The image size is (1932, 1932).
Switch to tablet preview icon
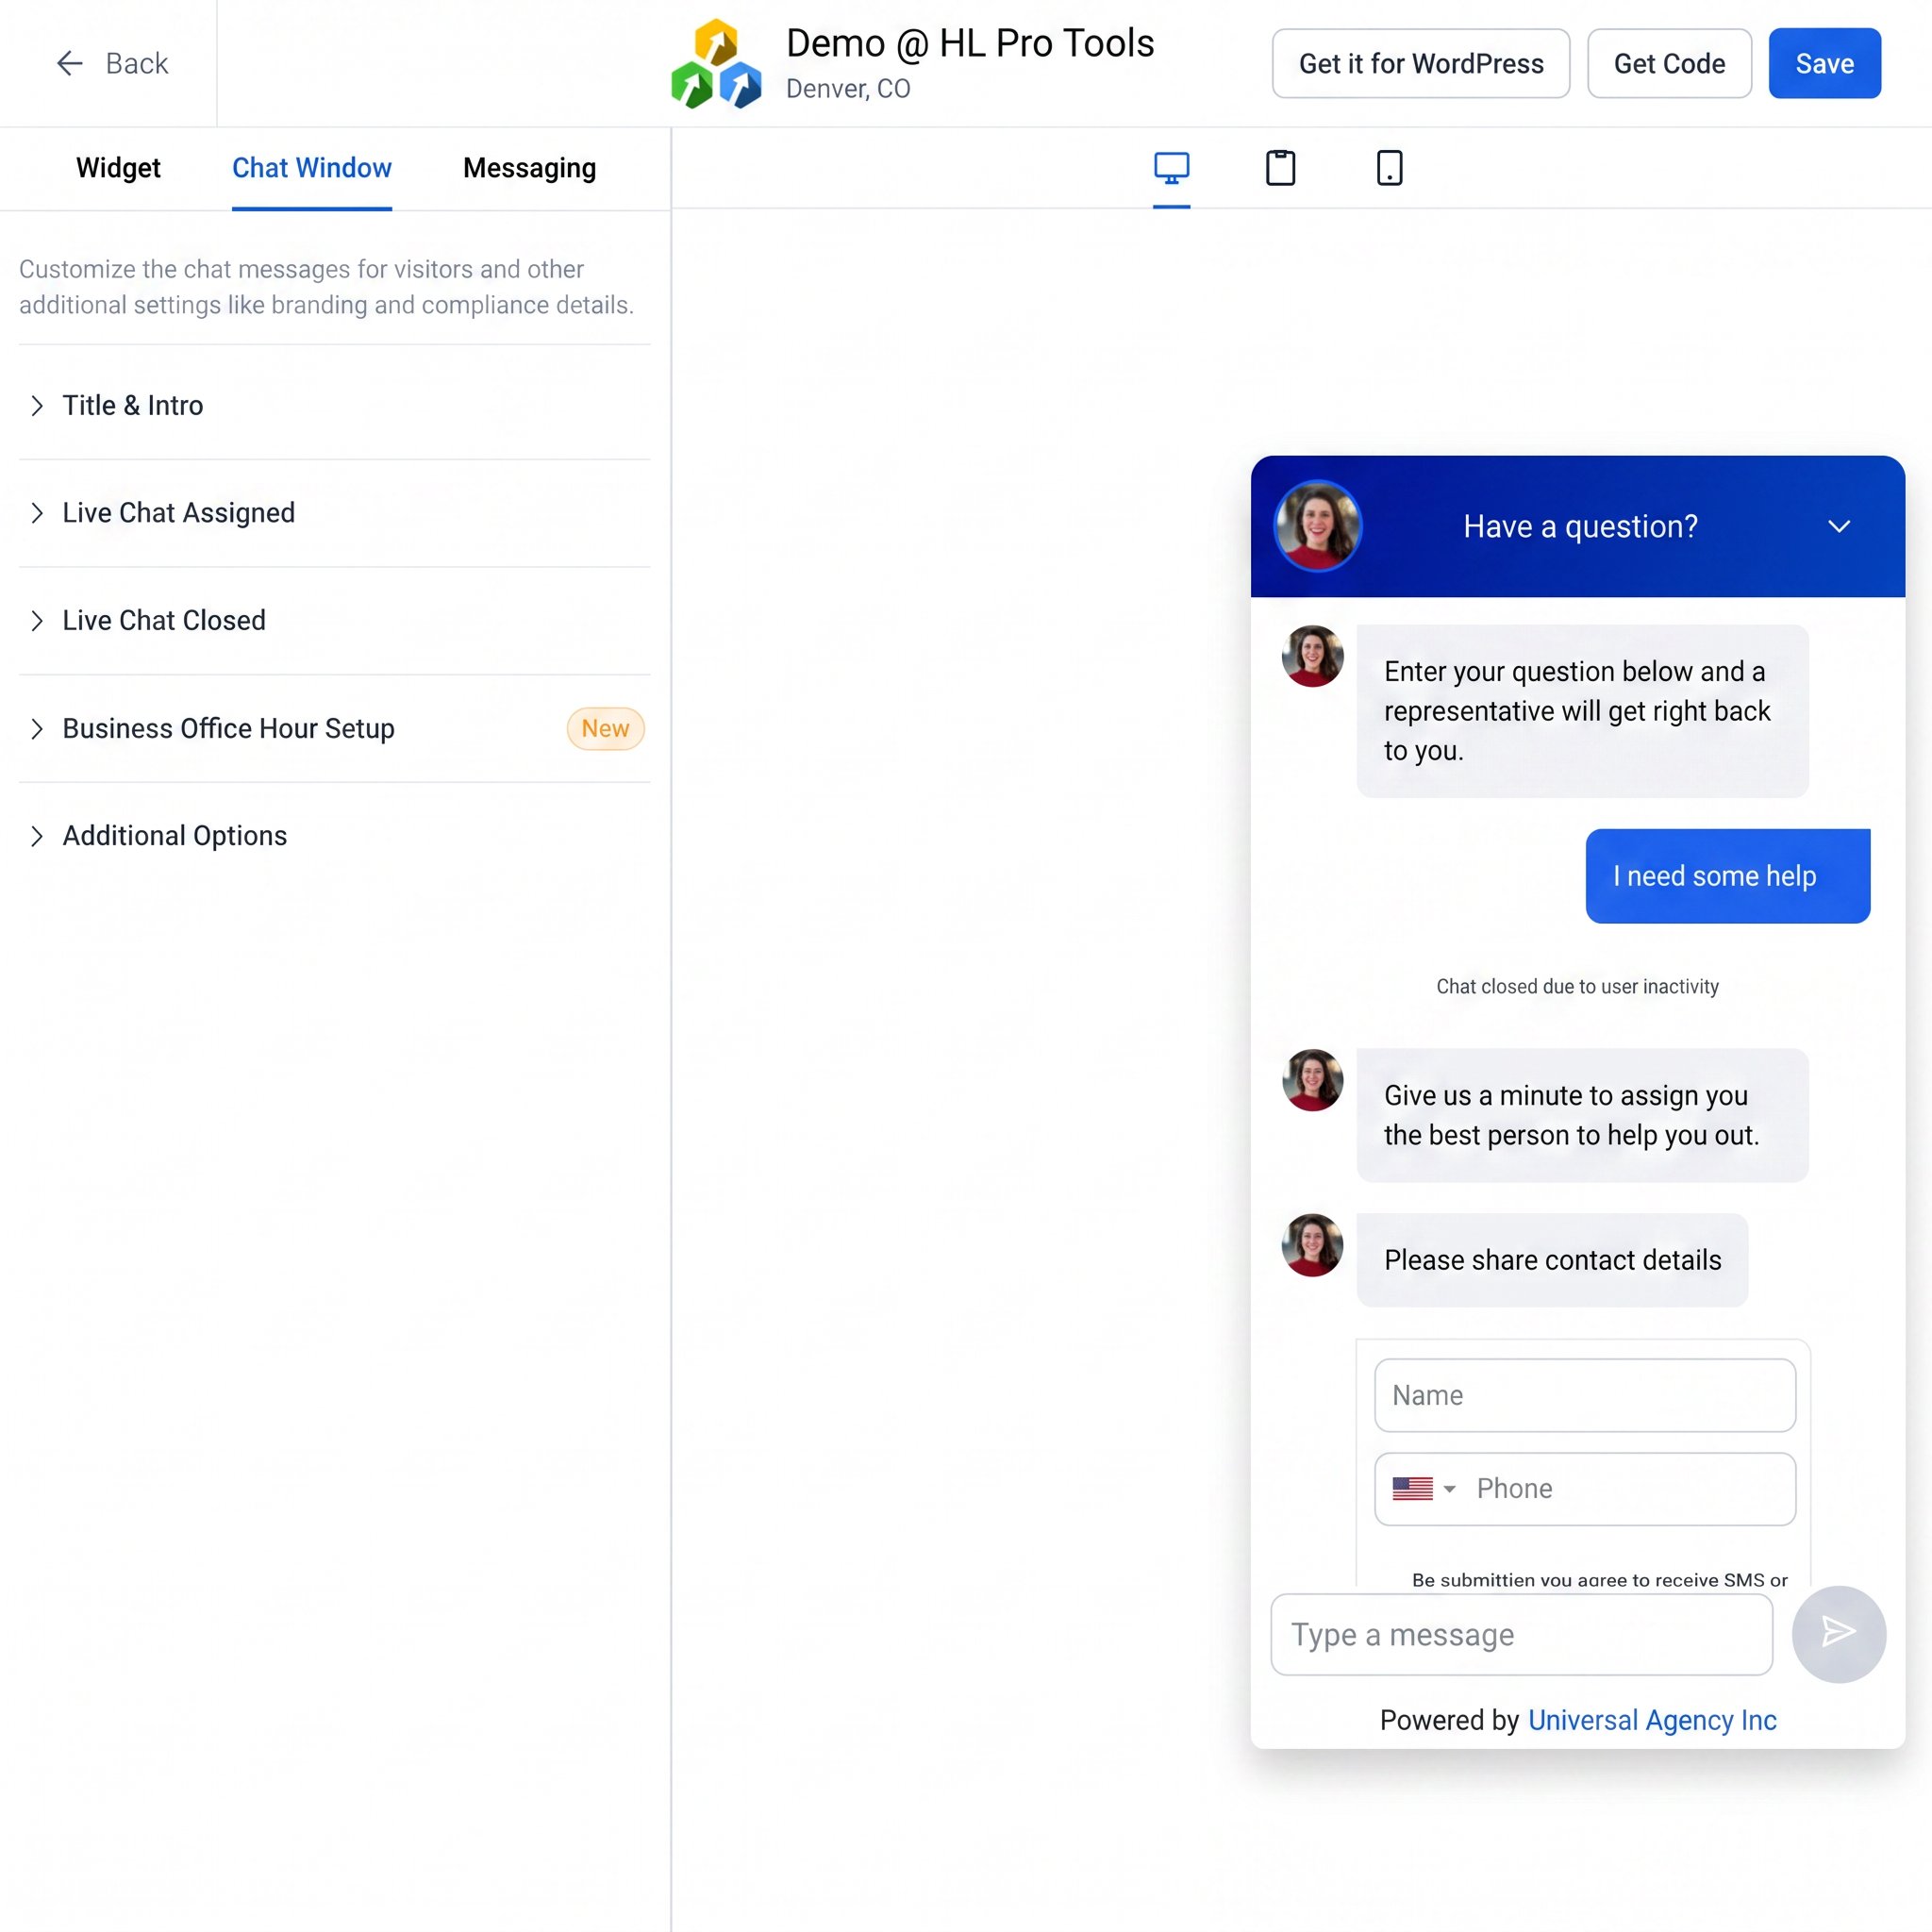pyautogui.click(x=1280, y=168)
